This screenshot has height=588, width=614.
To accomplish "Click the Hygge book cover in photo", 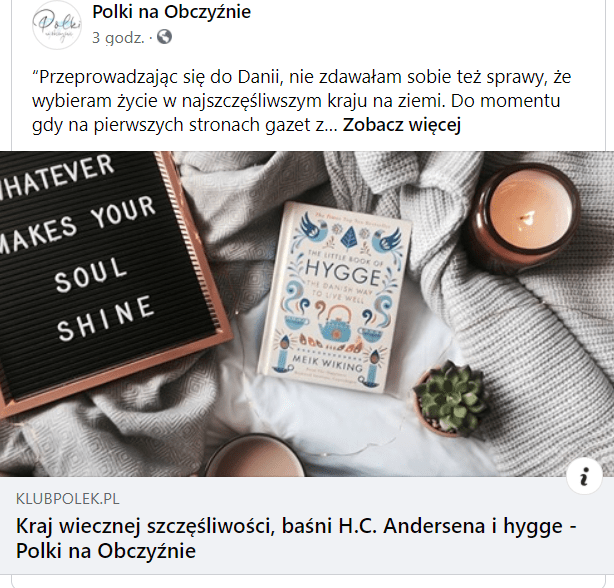I will pos(334,296).
